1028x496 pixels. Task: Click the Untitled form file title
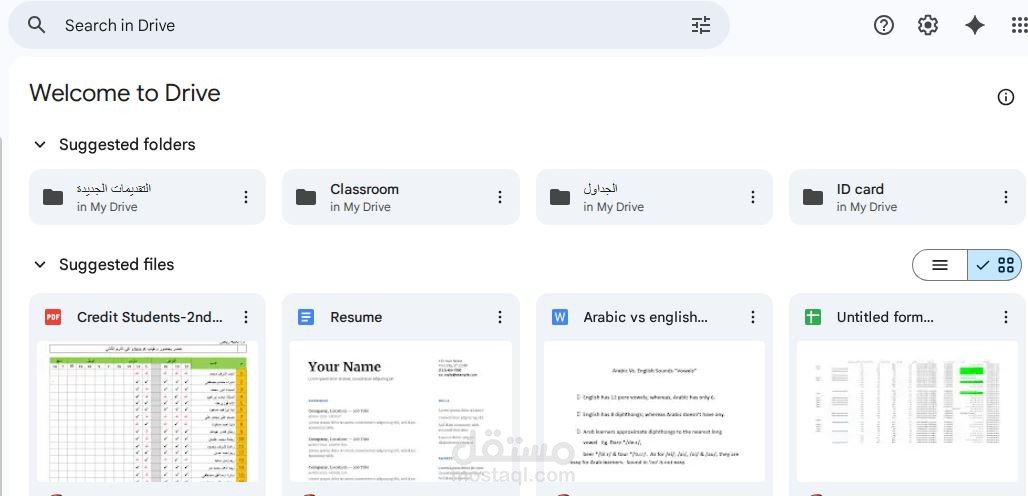pos(885,317)
